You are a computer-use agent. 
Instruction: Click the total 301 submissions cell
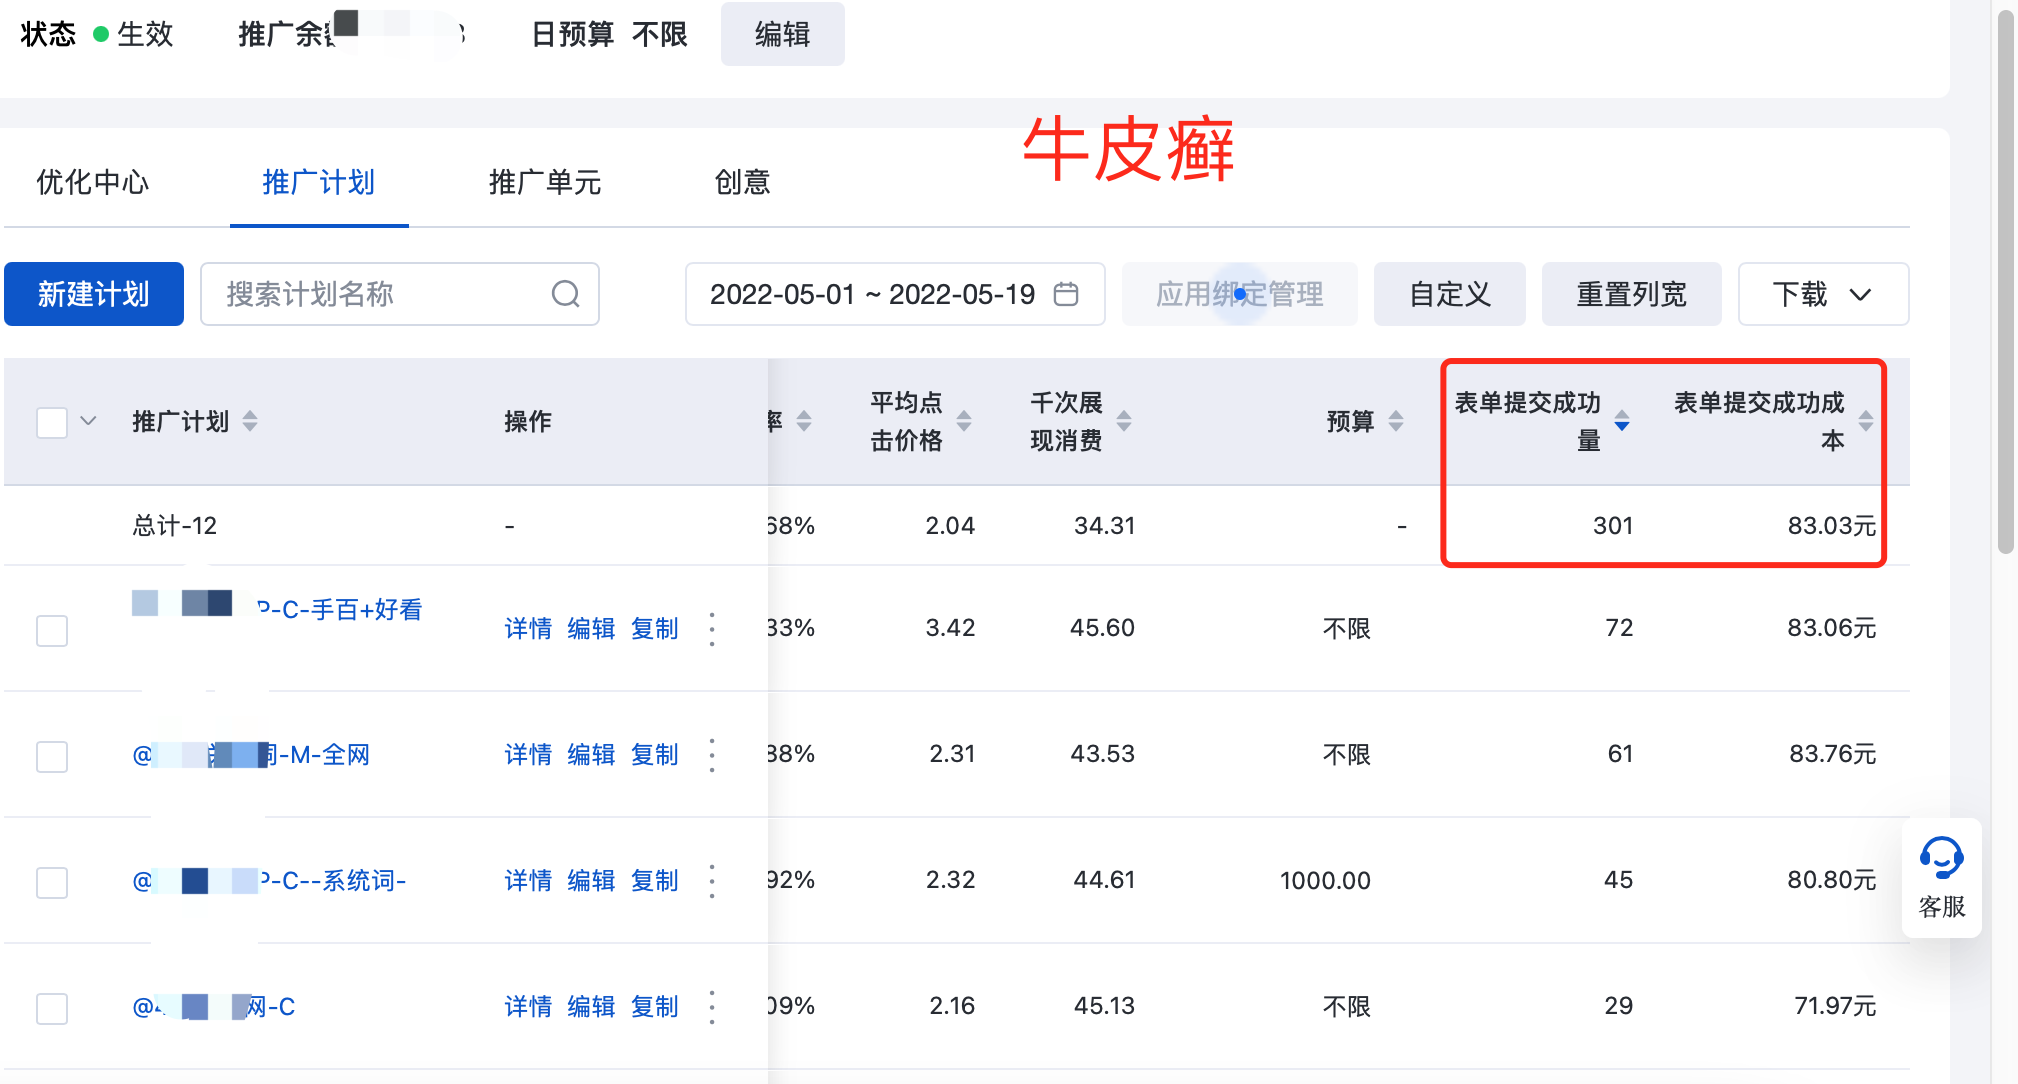pos(1612,526)
